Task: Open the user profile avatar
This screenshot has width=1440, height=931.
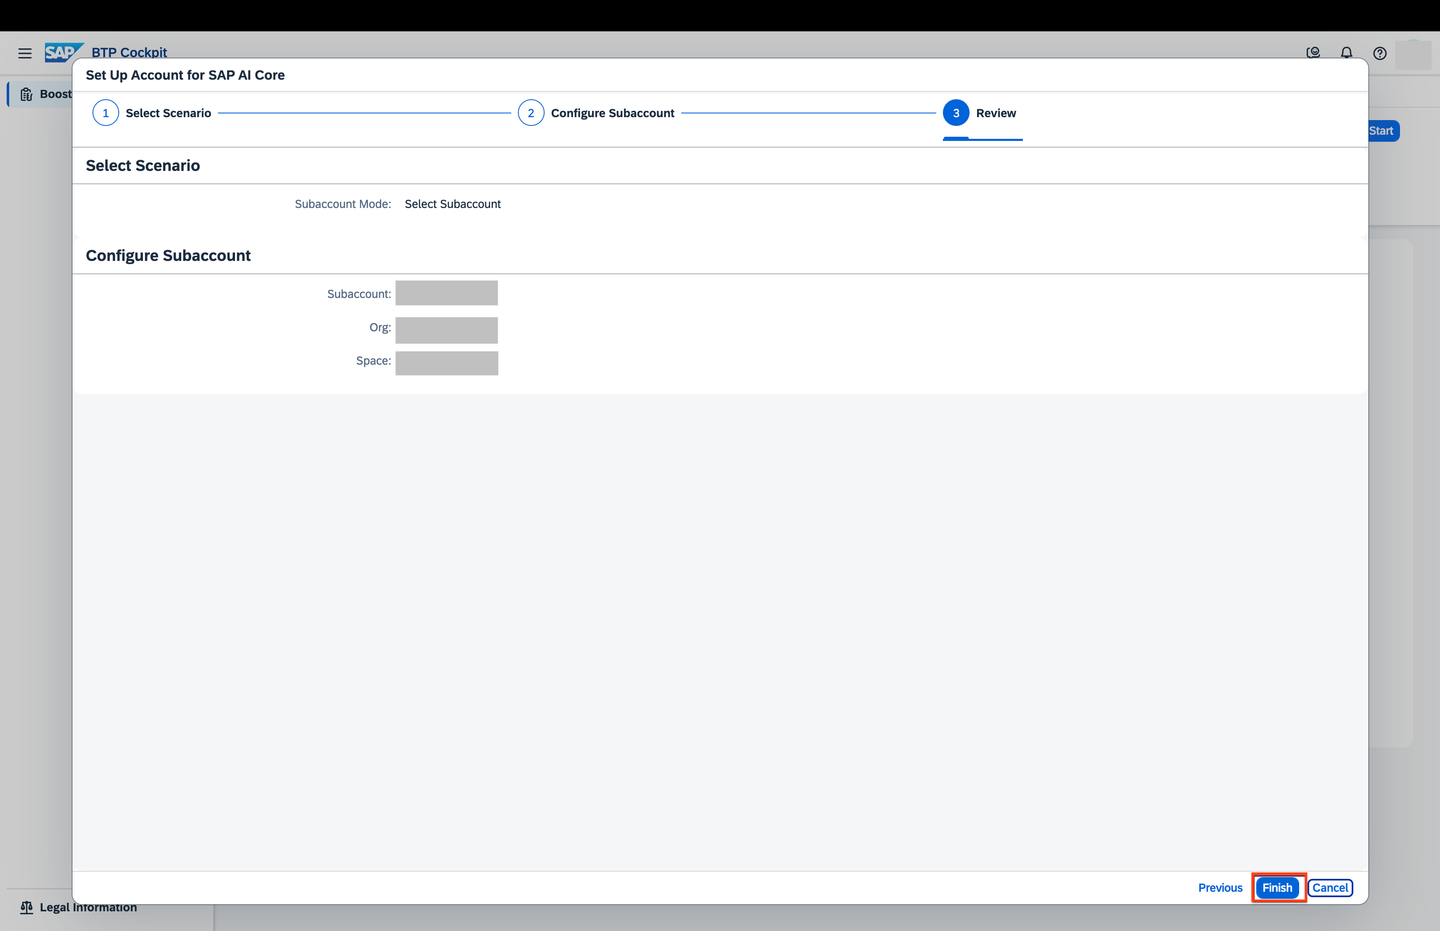Action: click(1413, 54)
